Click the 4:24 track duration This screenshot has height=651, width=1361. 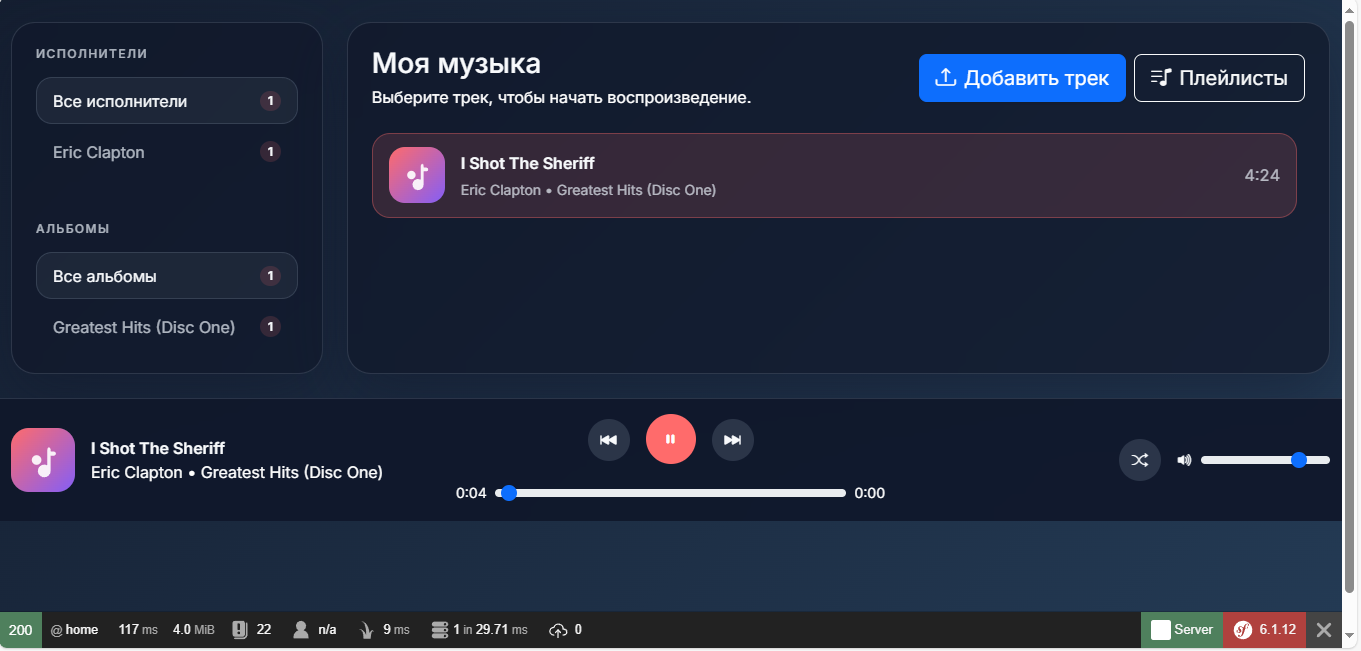coord(1262,175)
